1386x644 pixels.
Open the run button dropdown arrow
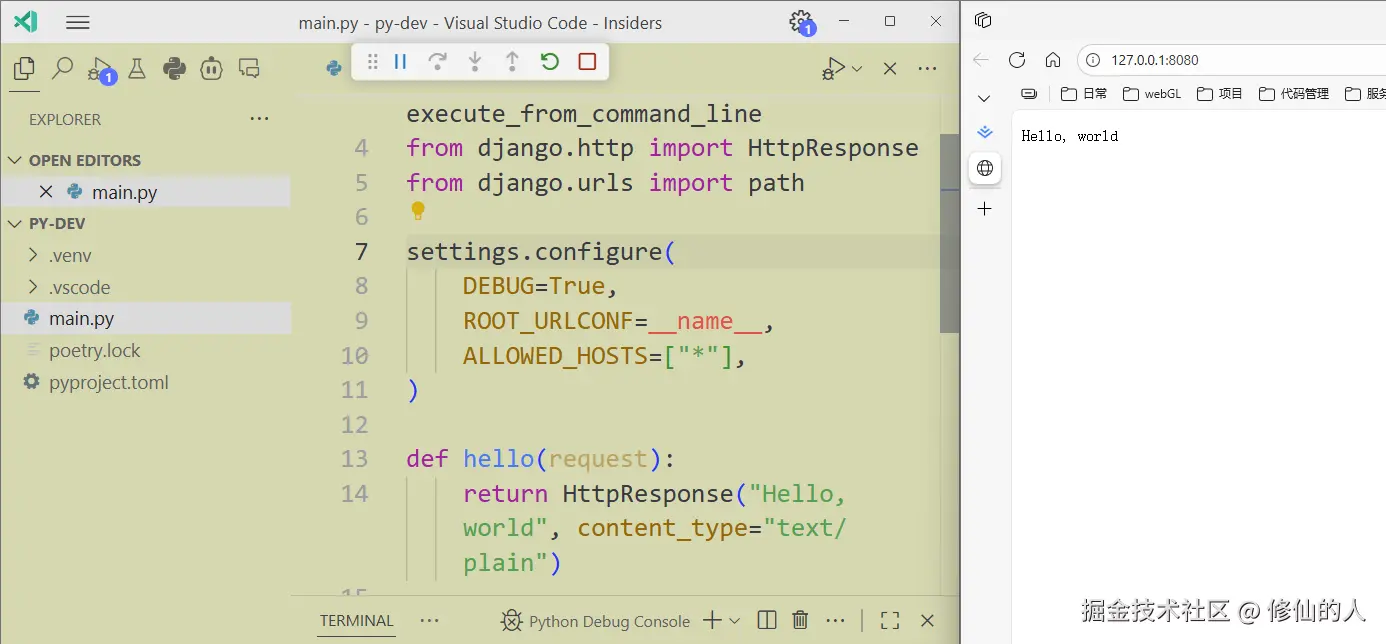[857, 68]
